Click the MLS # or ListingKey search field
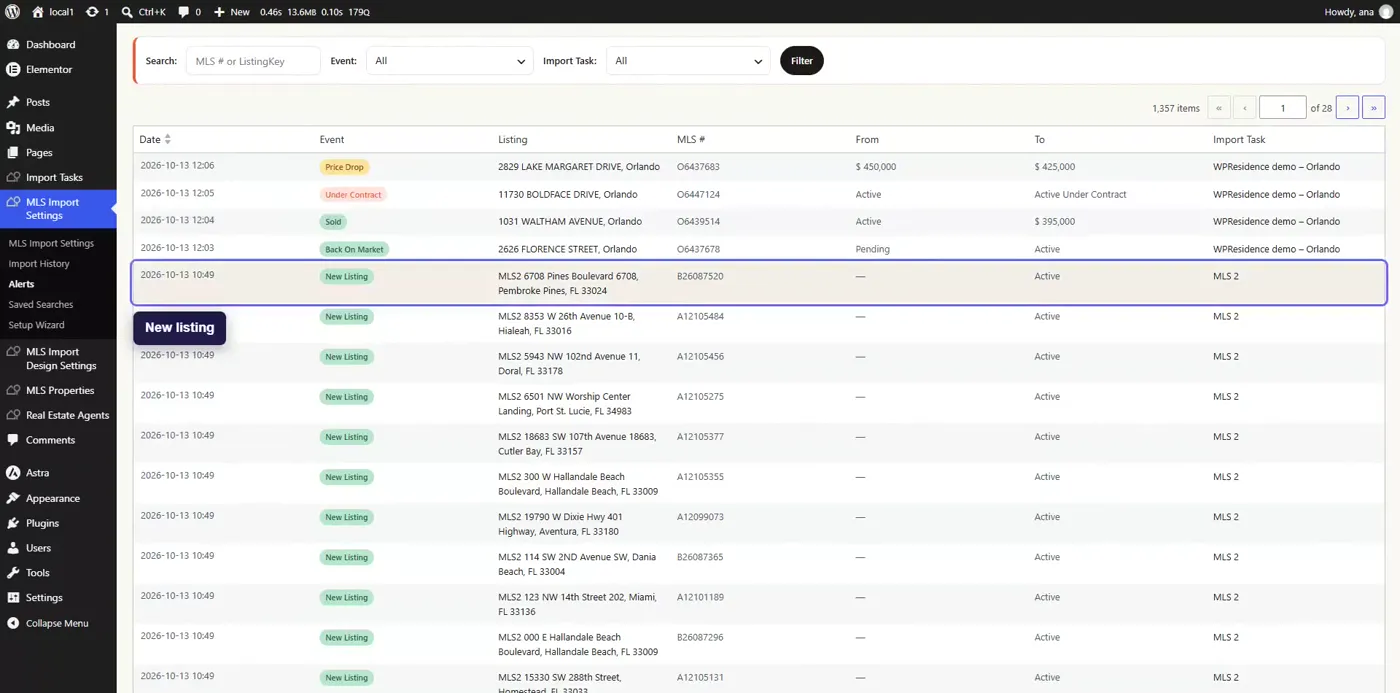This screenshot has width=1400, height=693. 253,61
